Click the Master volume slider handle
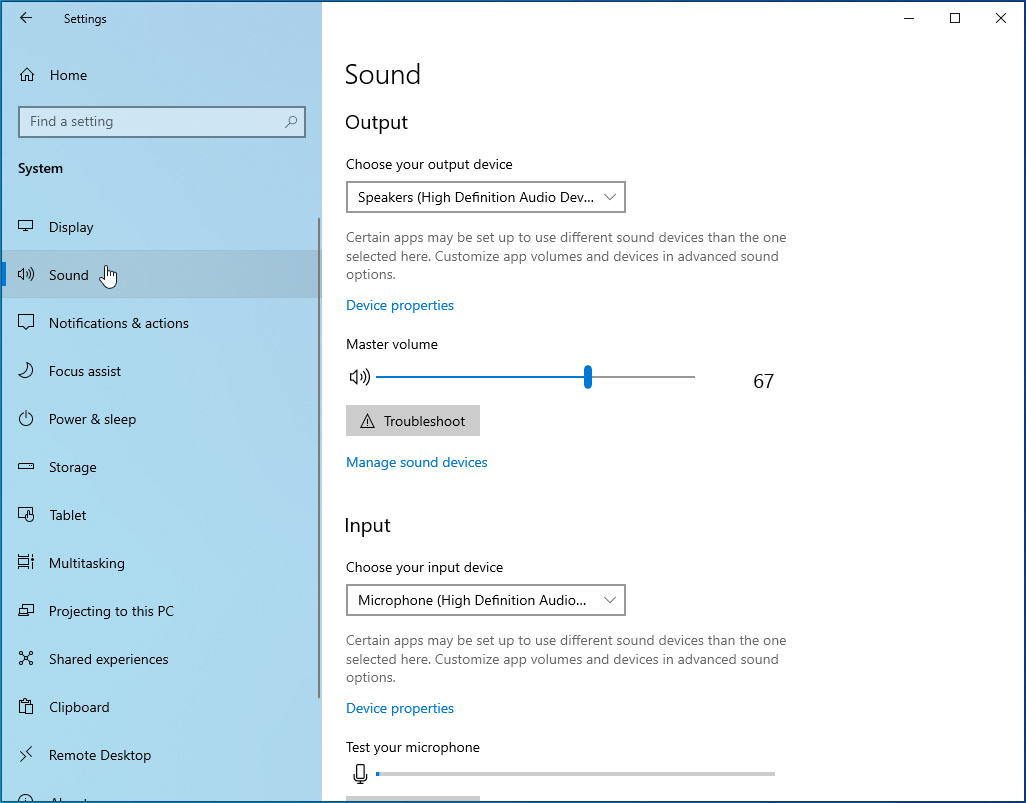The width and height of the screenshot is (1026, 803). coord(588,377)
